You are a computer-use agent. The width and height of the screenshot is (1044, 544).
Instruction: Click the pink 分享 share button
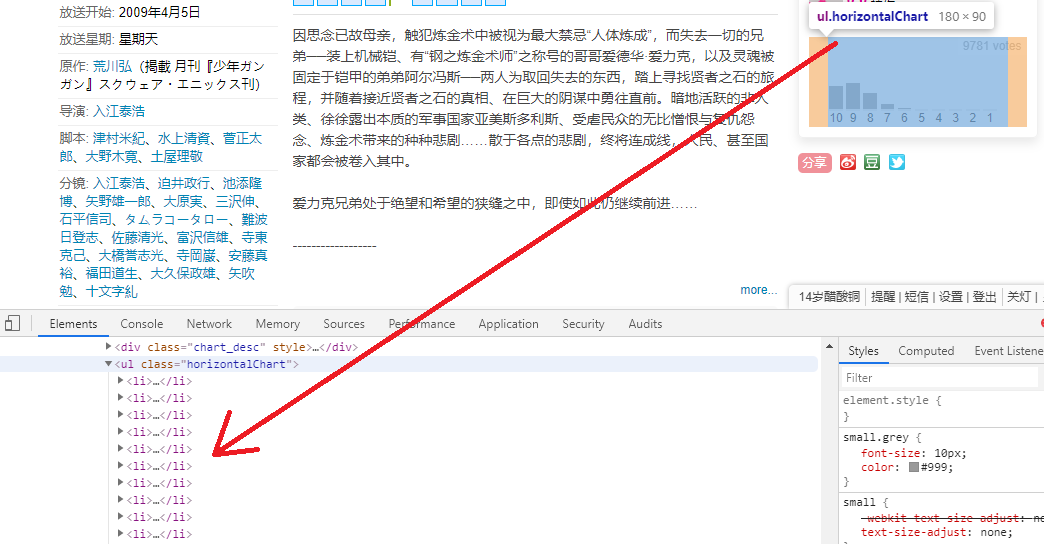(x=814, y=162)
